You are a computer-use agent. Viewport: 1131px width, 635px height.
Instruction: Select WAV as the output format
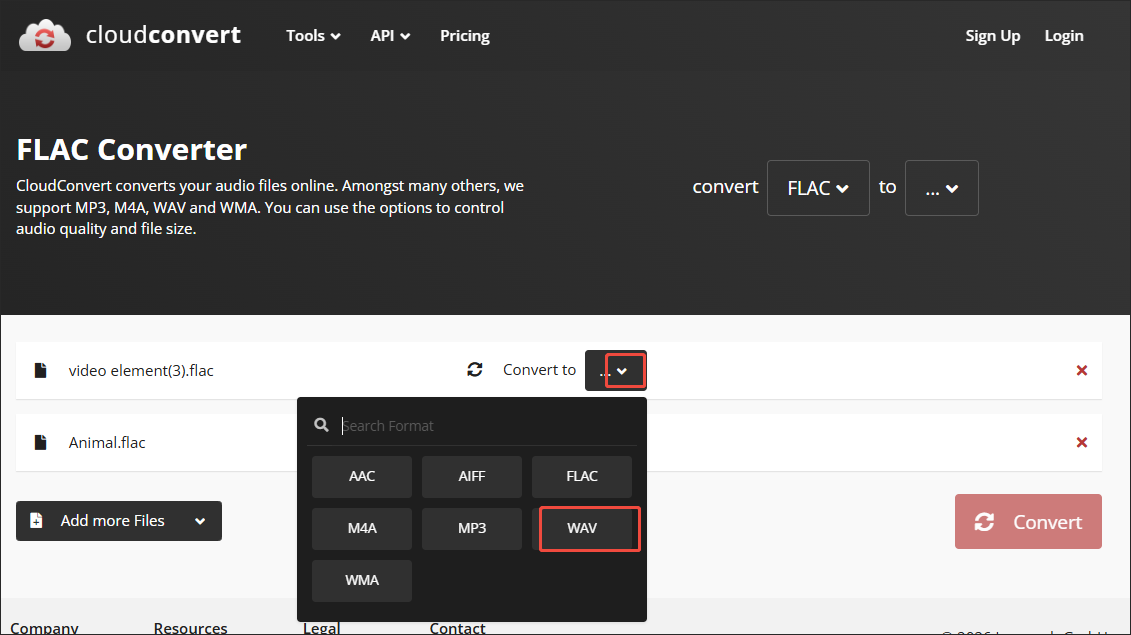point(589,528)
